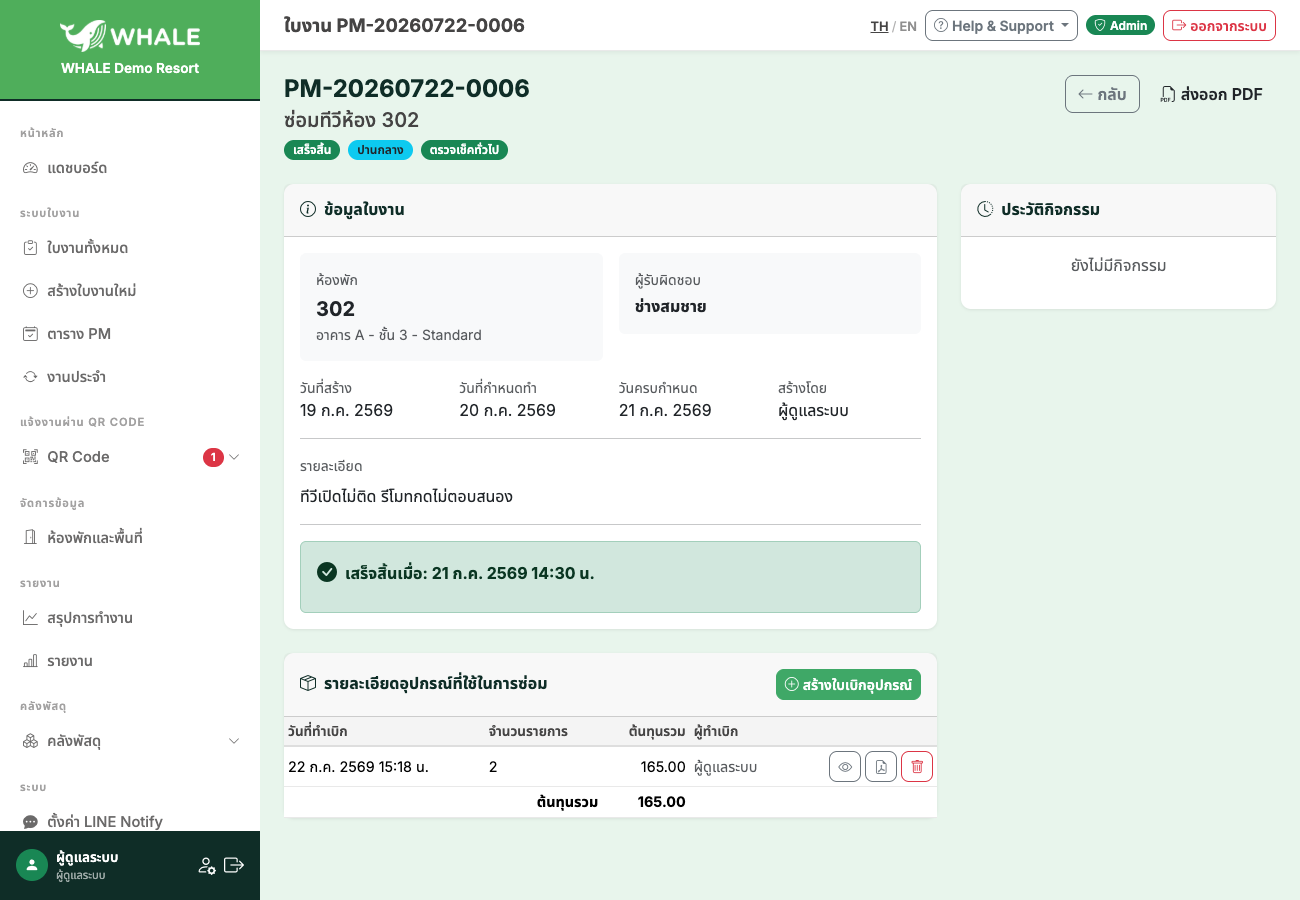
Task: Delete requisition with red trash icon
Action: [x=917, y=767]
